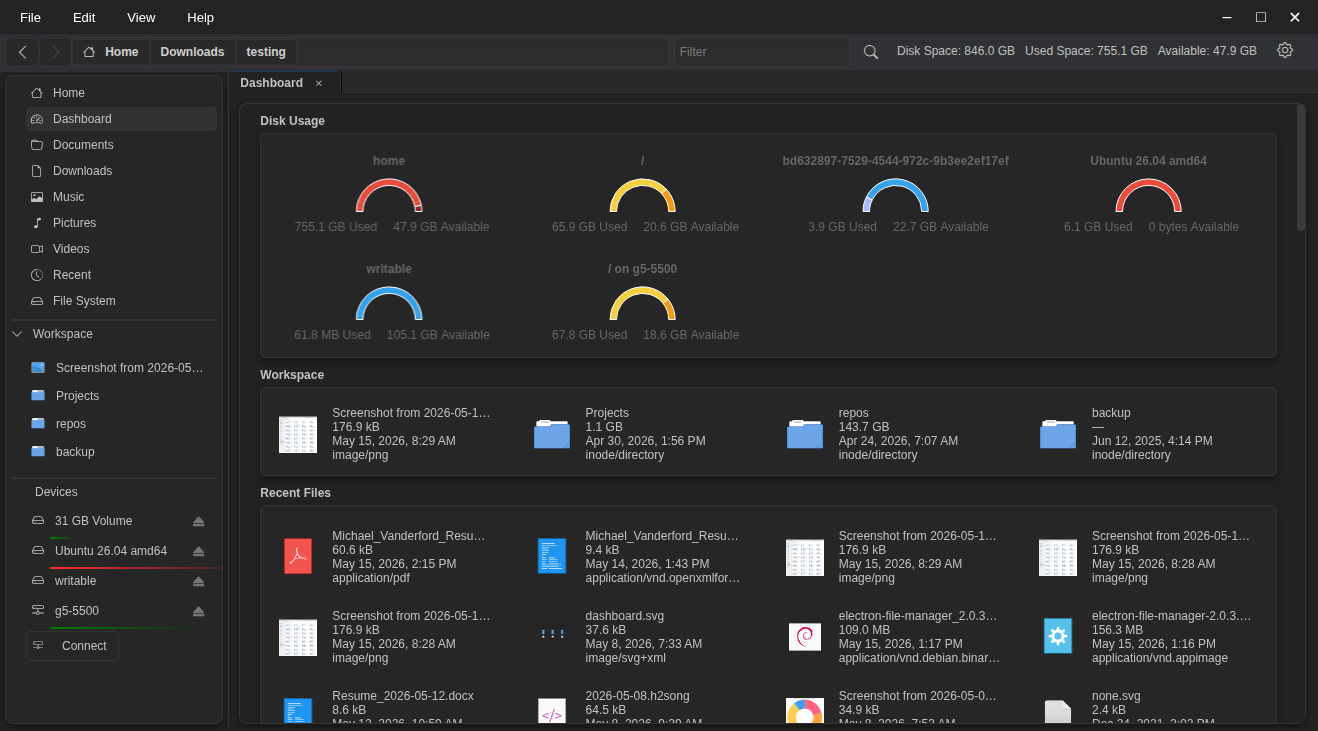Open the File menu
Screen dimensions: 1318x731
pyautogui.click(x=31, y=17)
